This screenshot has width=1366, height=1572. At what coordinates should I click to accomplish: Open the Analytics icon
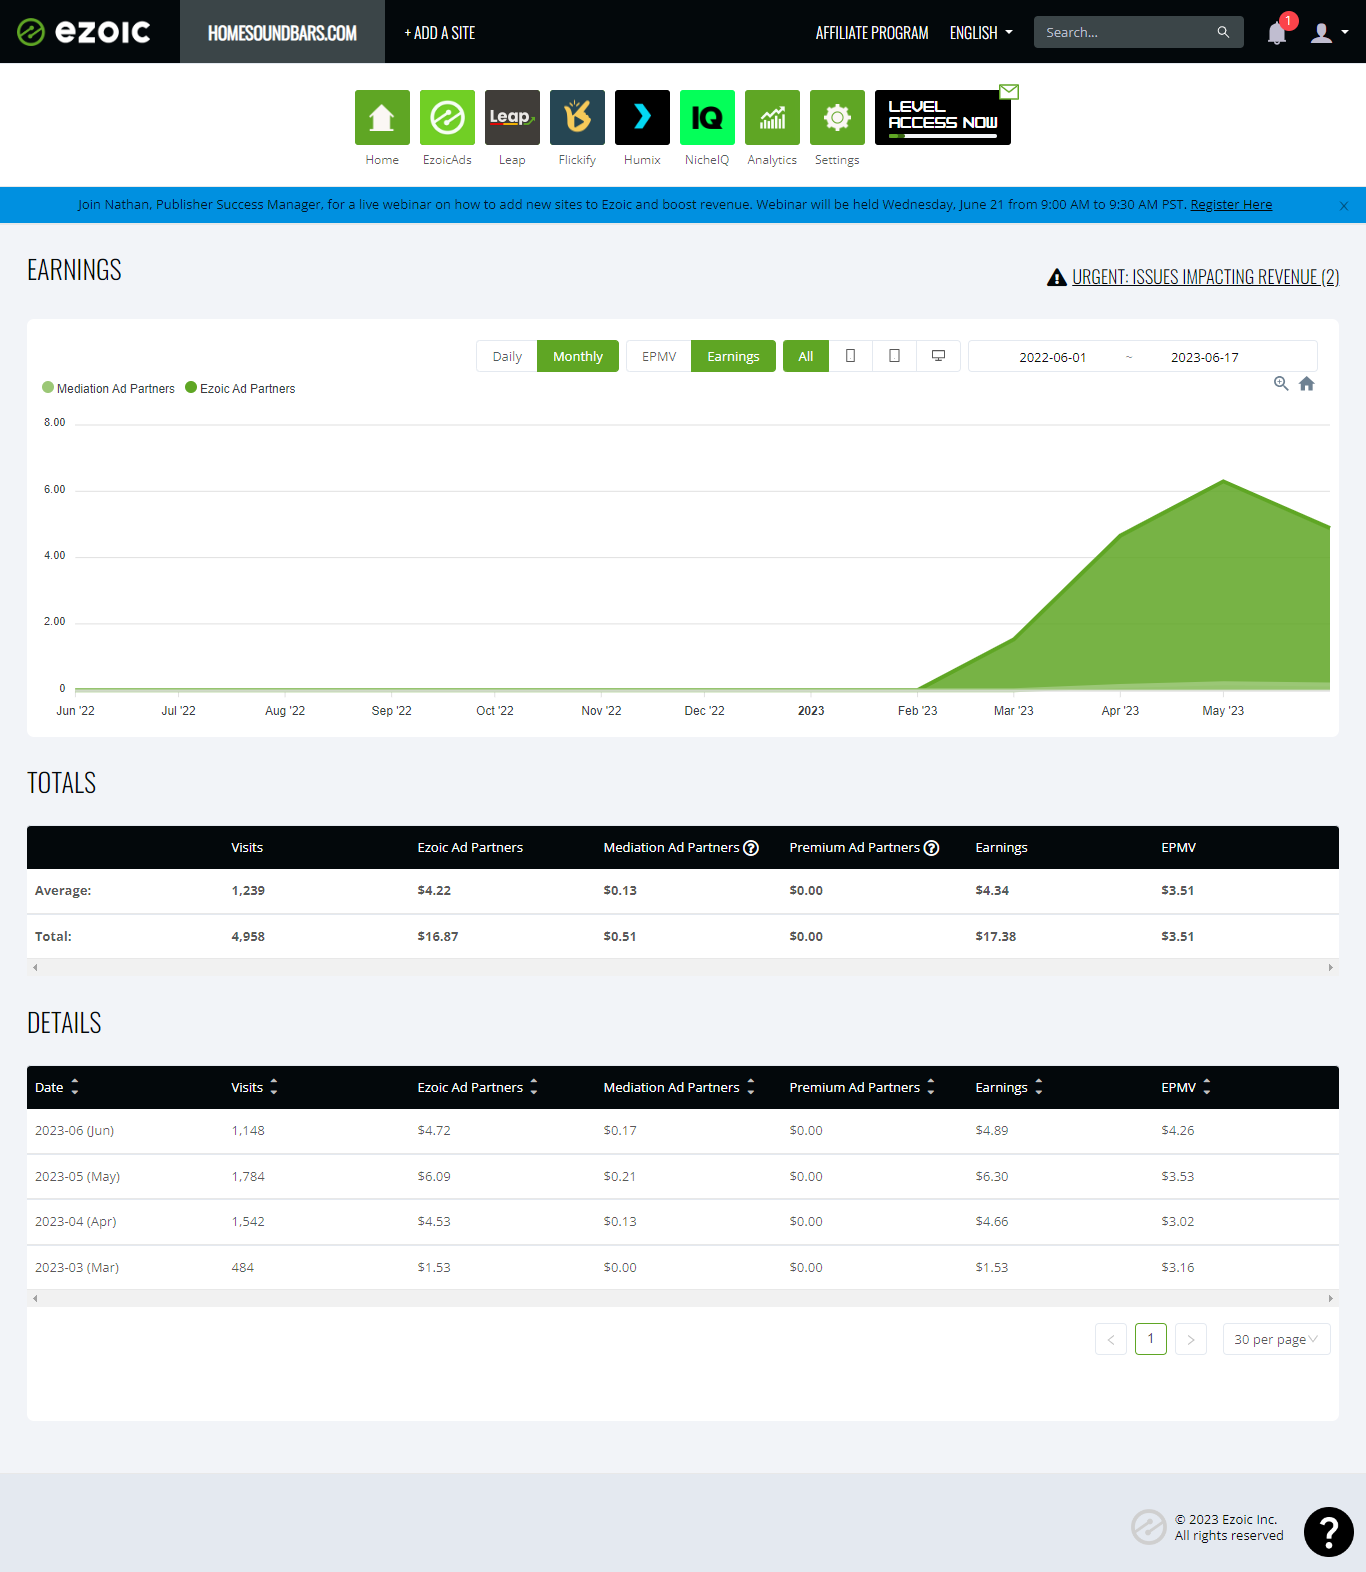[x=772, y=117]
